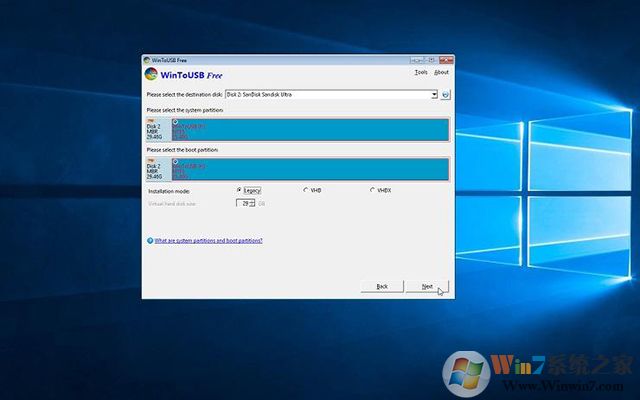Click the refresh disk list icon
This screenshot has height=400, width=640.
(x=446, y=95)
